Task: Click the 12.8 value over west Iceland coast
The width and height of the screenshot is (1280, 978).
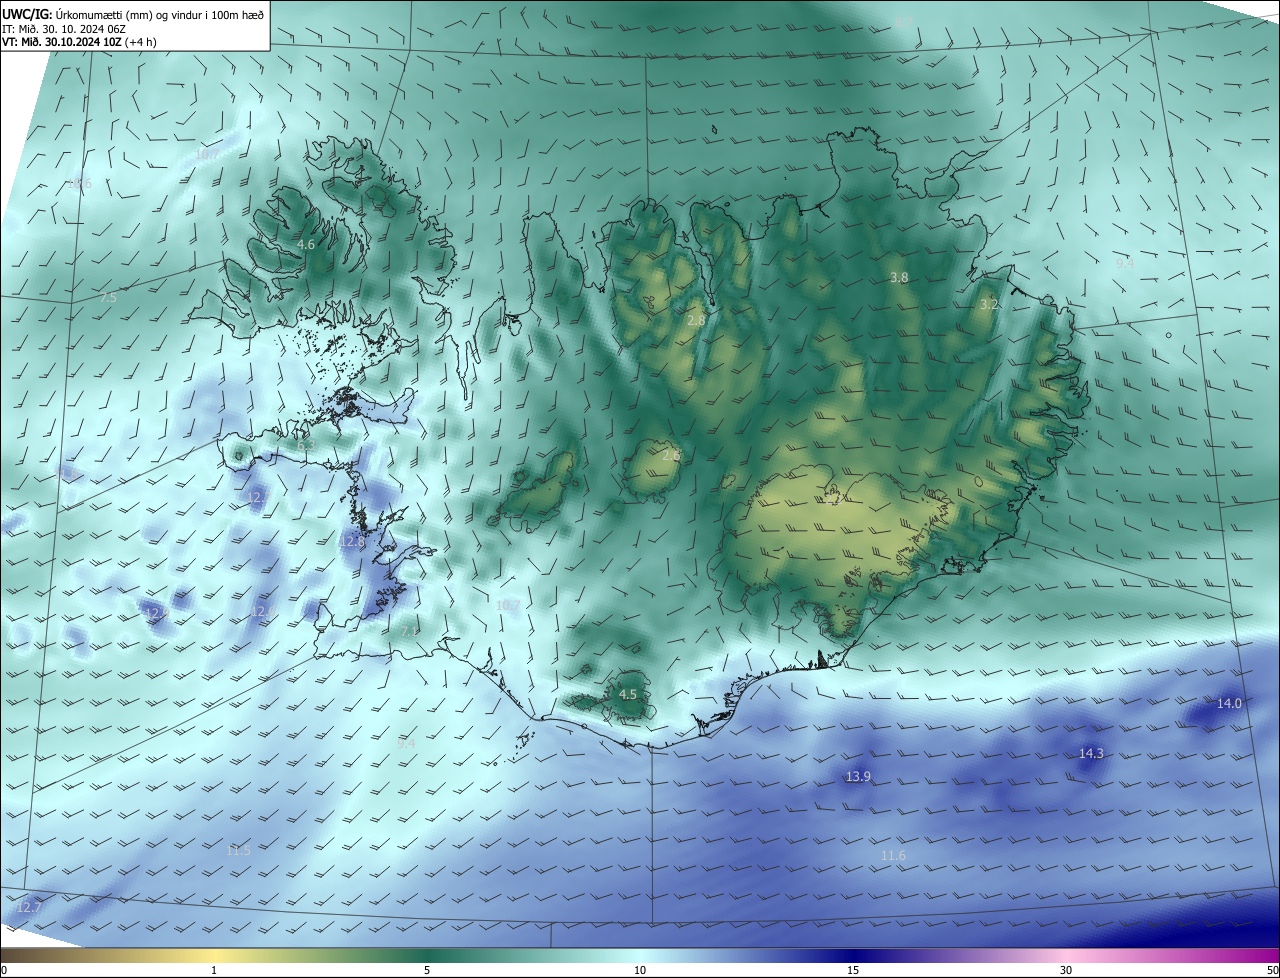Action: (352, 541)
